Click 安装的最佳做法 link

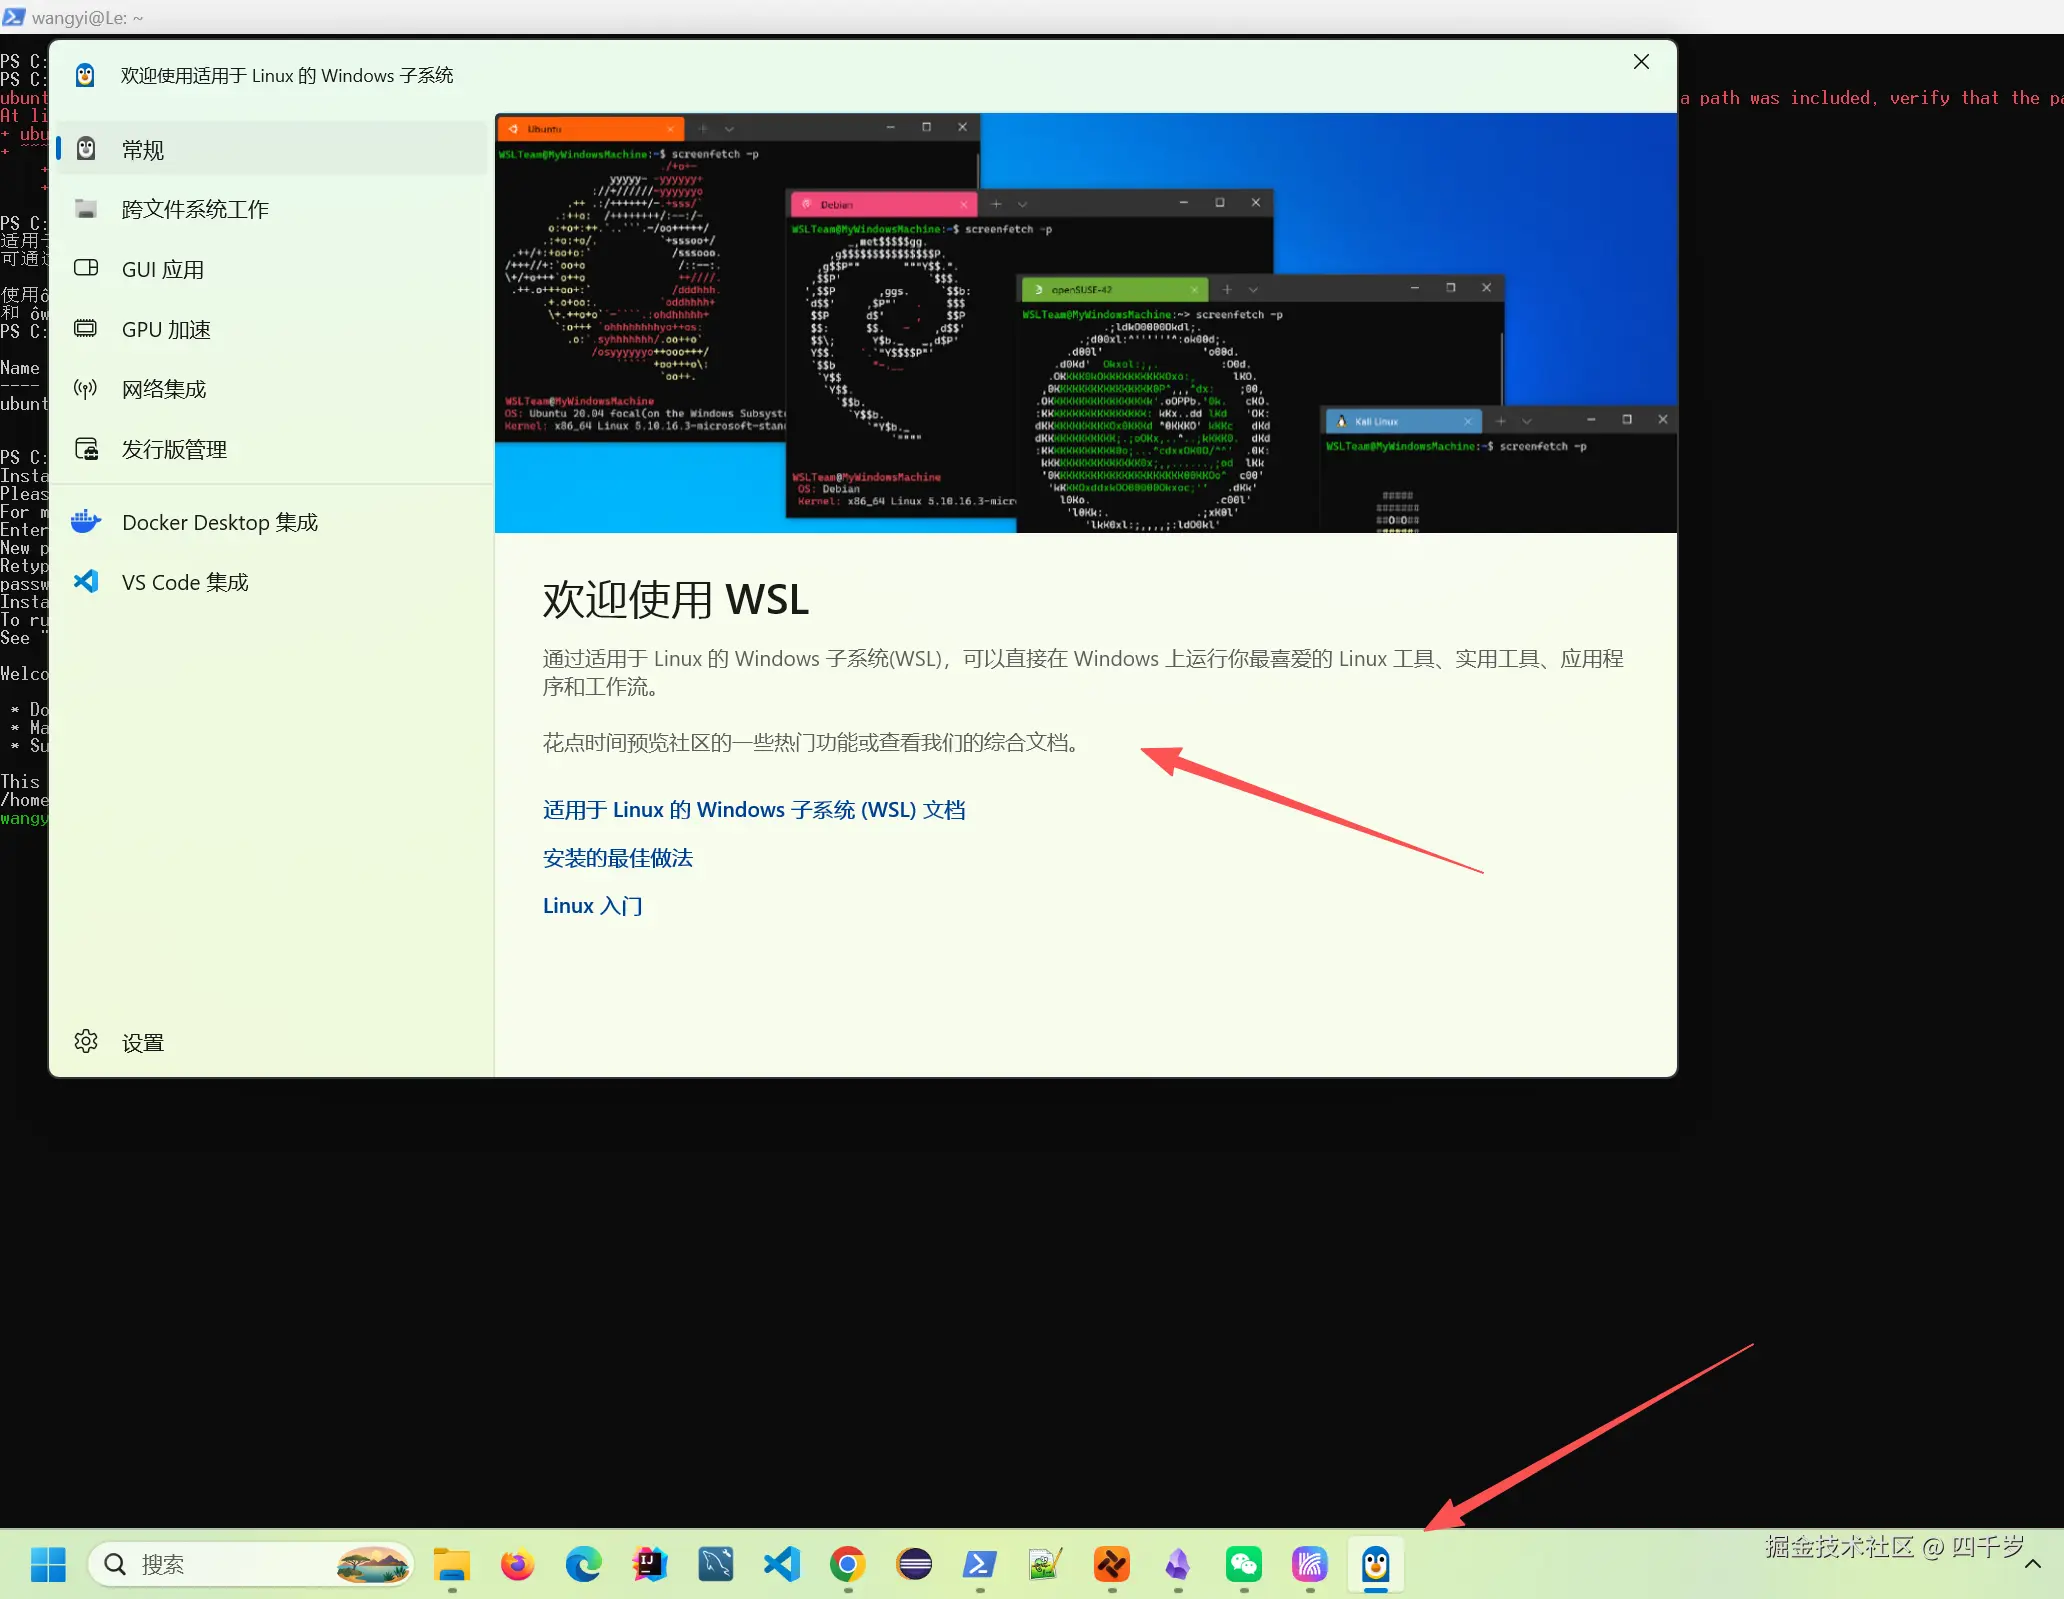coord(617,857)
